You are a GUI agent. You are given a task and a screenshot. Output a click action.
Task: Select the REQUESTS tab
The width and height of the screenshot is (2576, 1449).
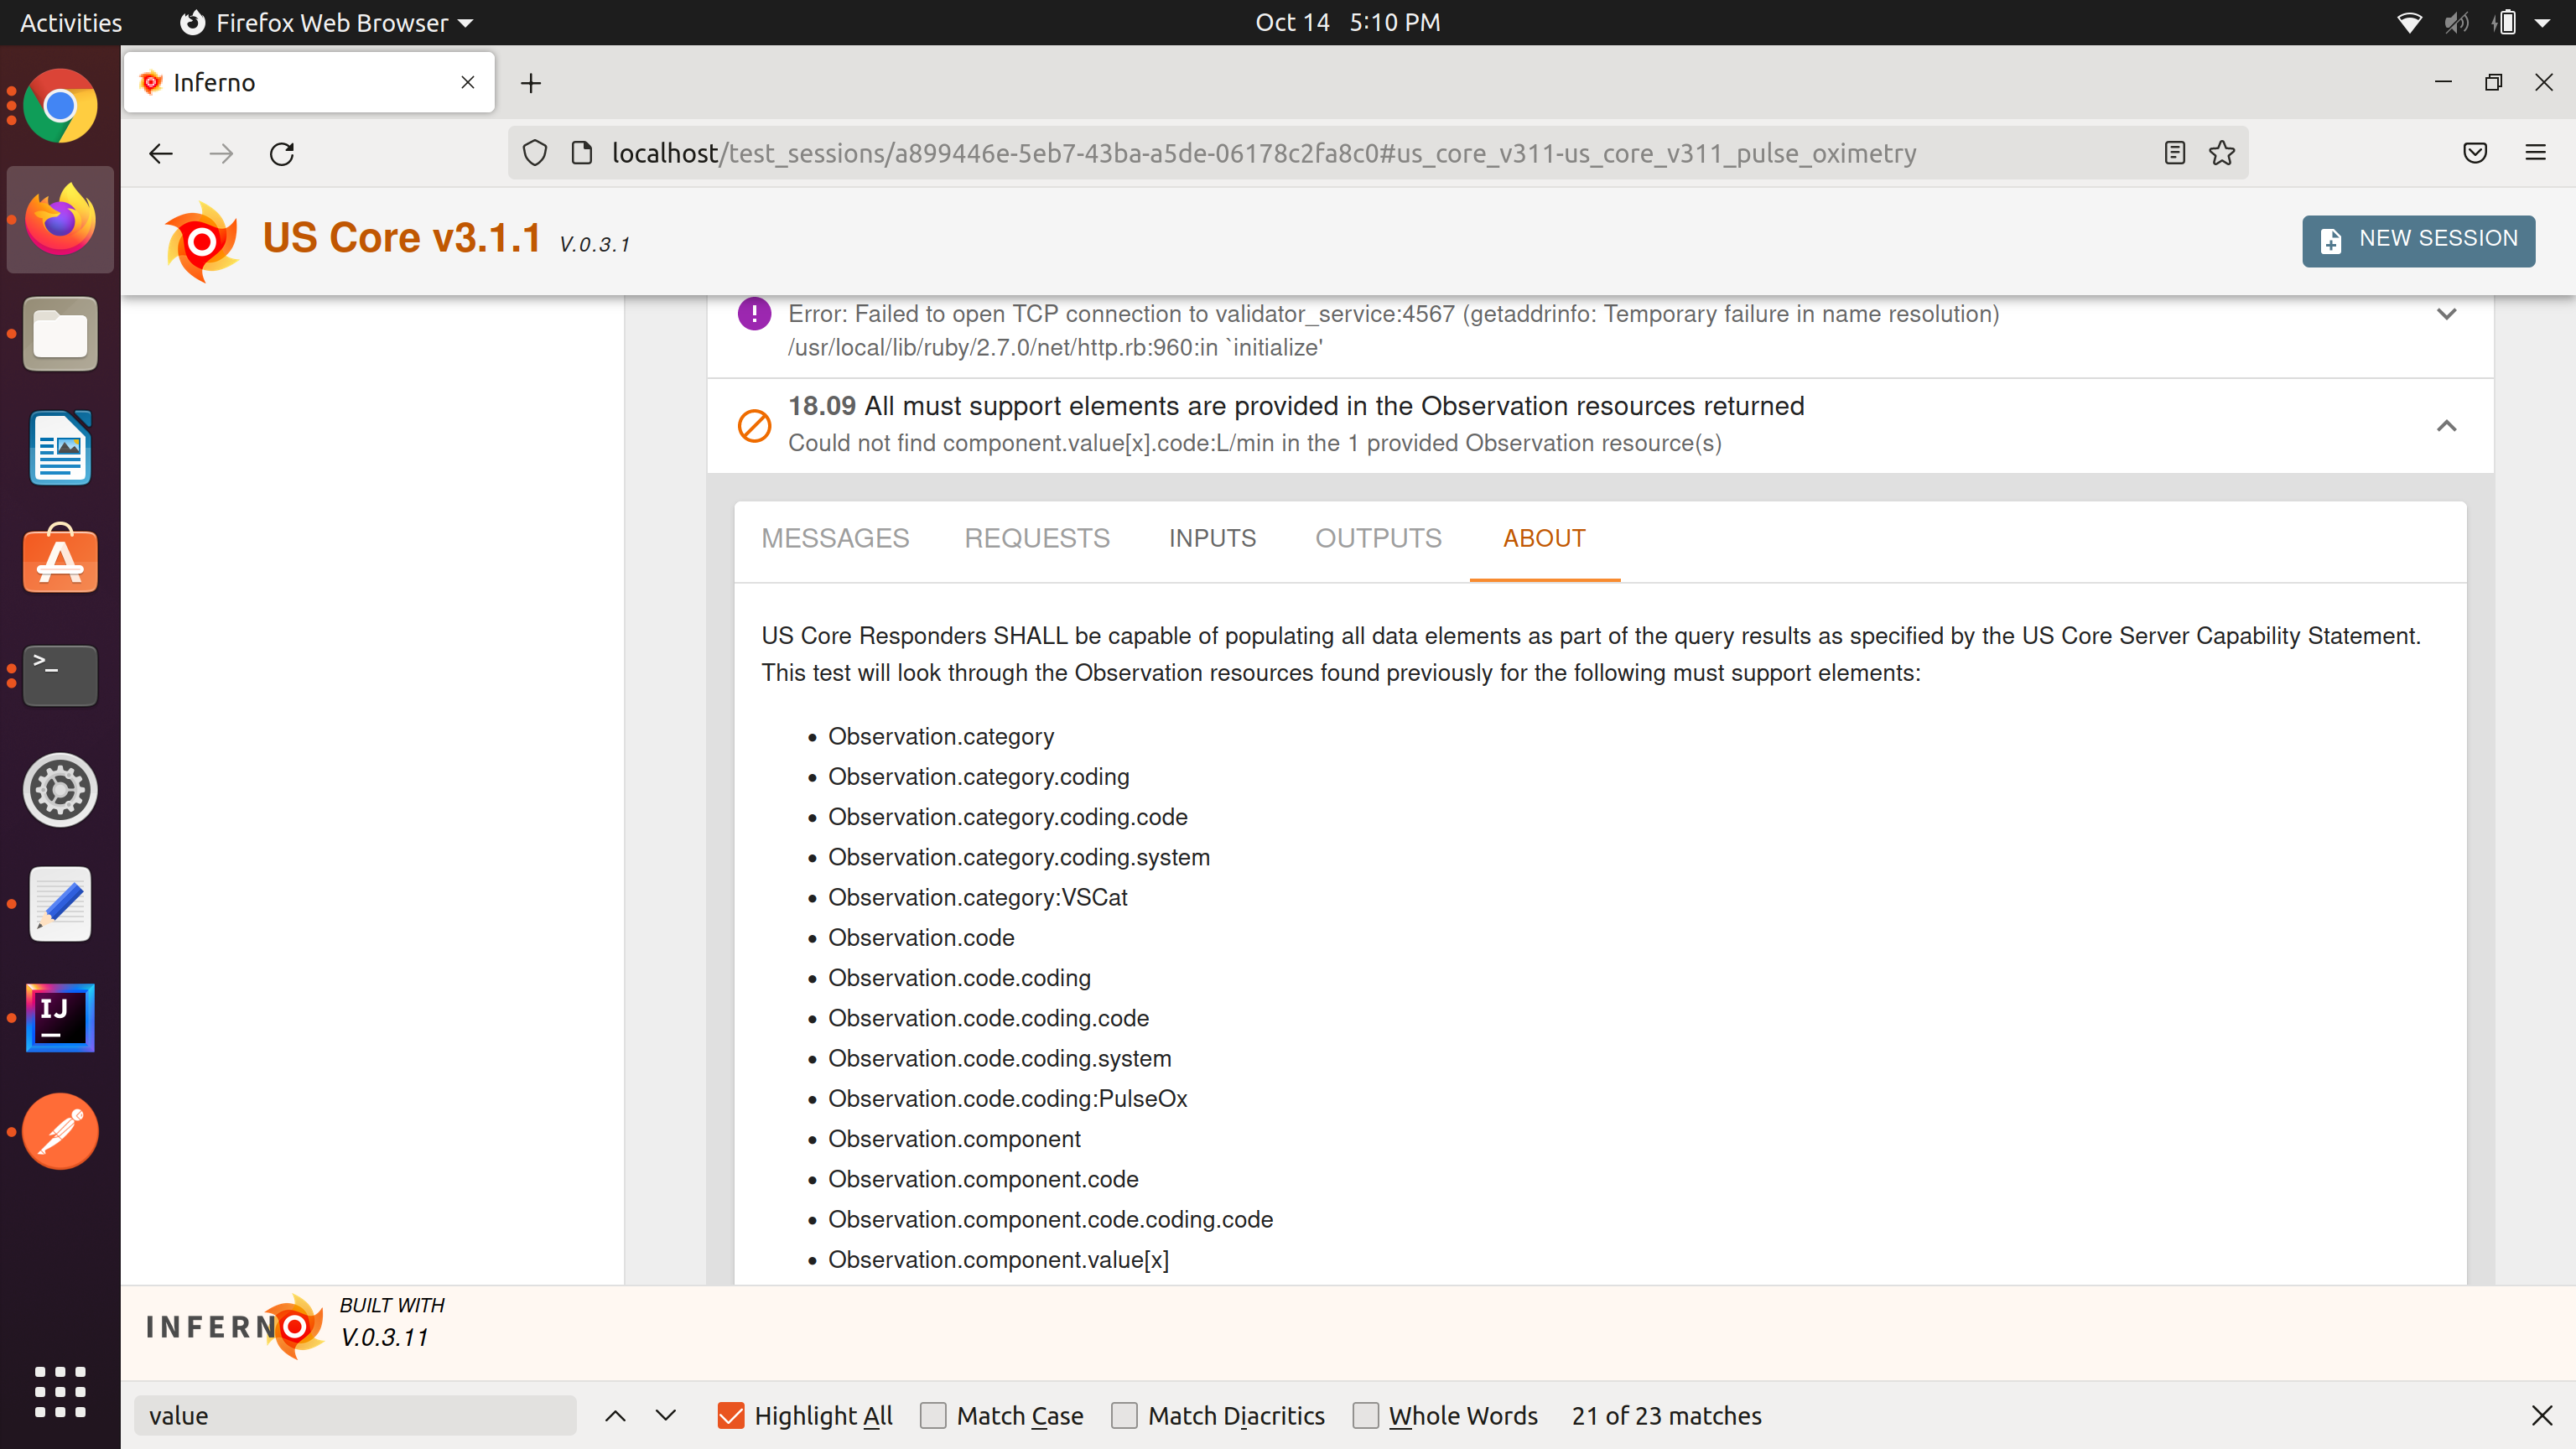(x=1037, y=539)
